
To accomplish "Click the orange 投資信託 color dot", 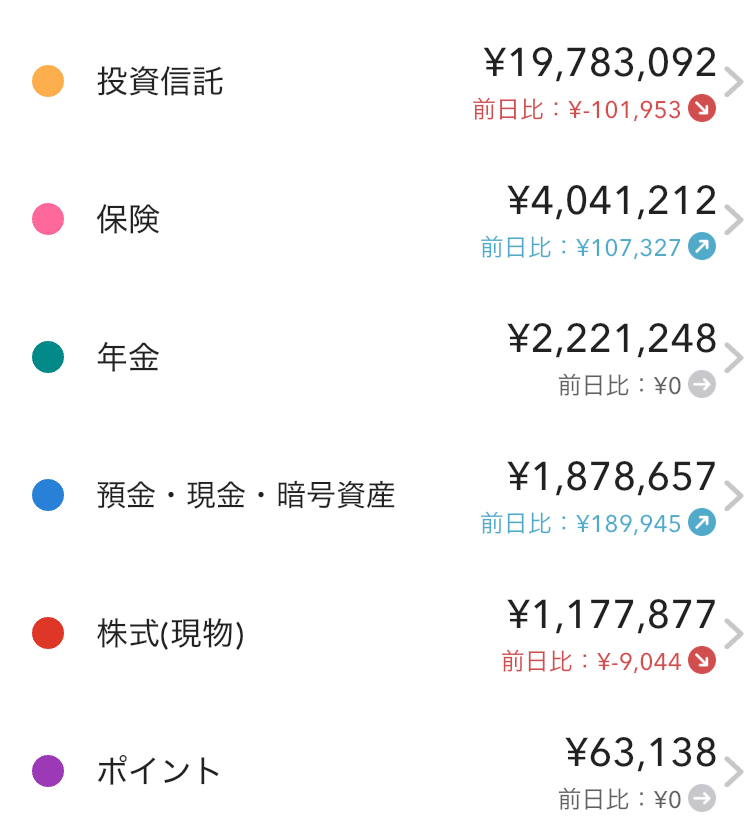I will [x=48, y=81].
